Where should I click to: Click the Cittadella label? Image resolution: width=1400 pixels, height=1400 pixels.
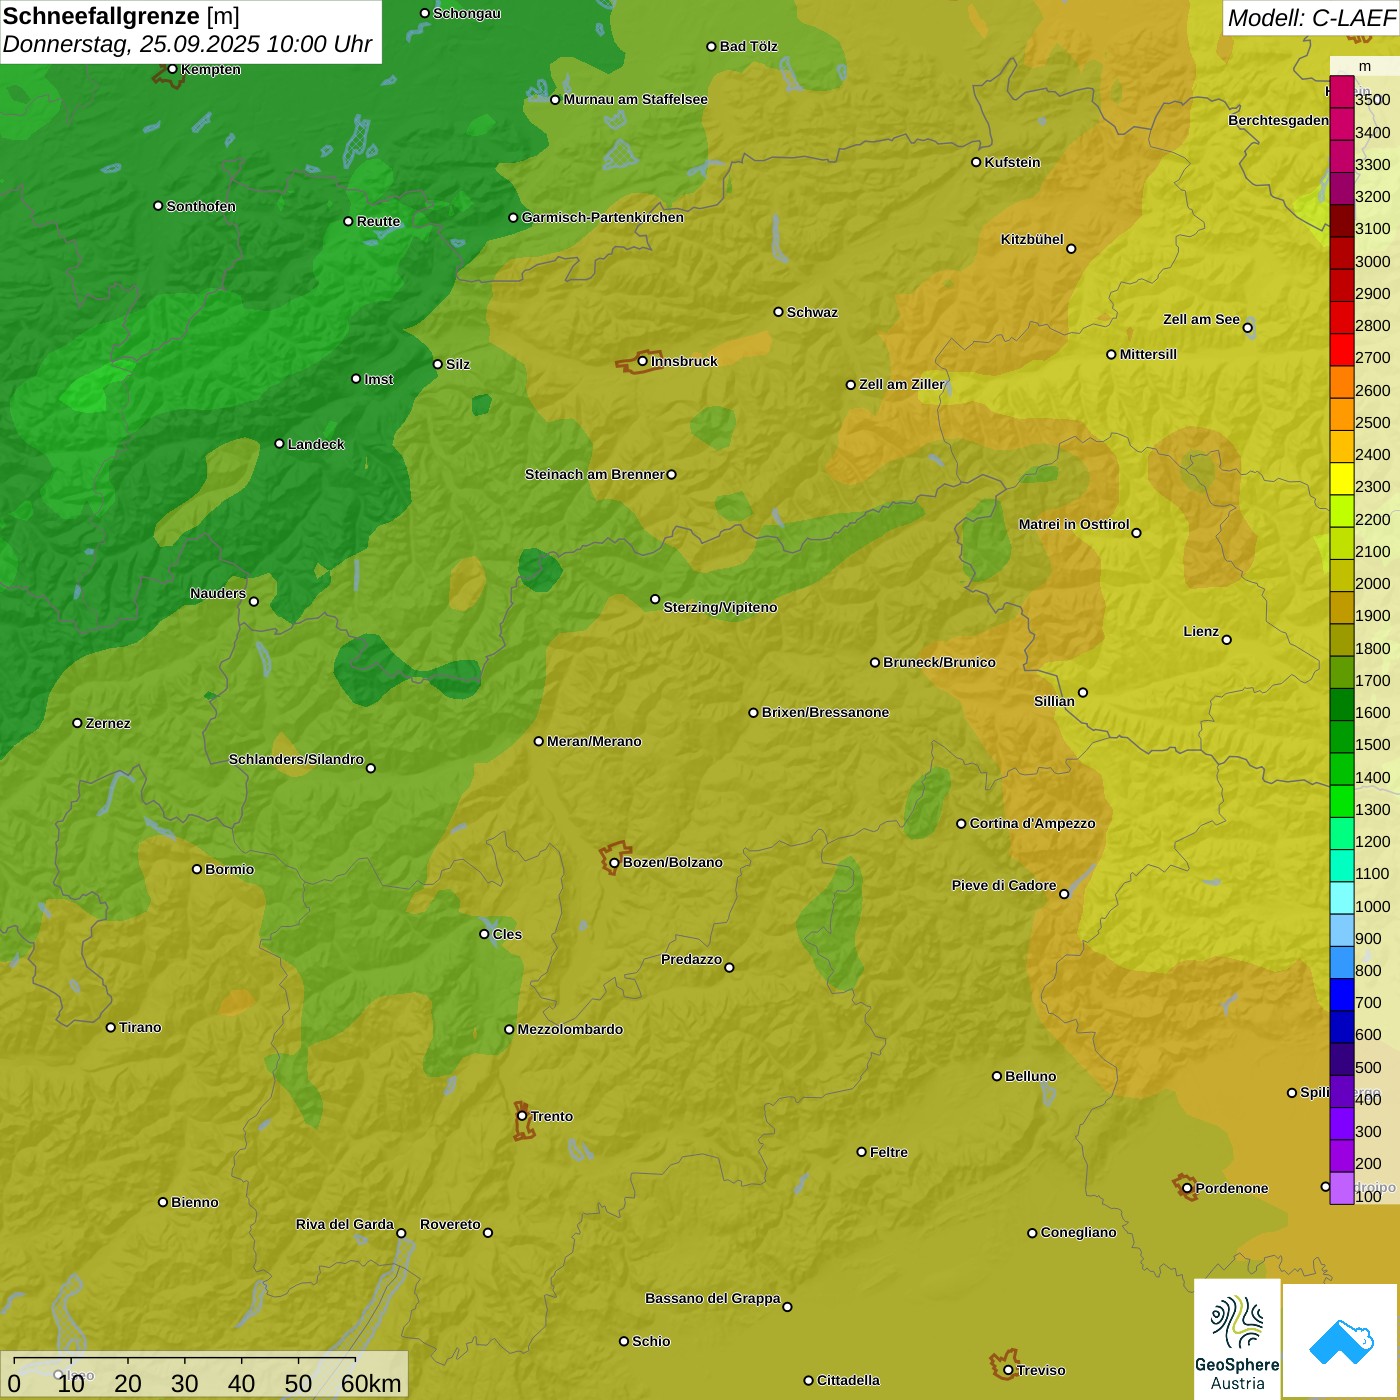tap(848, 1380)
